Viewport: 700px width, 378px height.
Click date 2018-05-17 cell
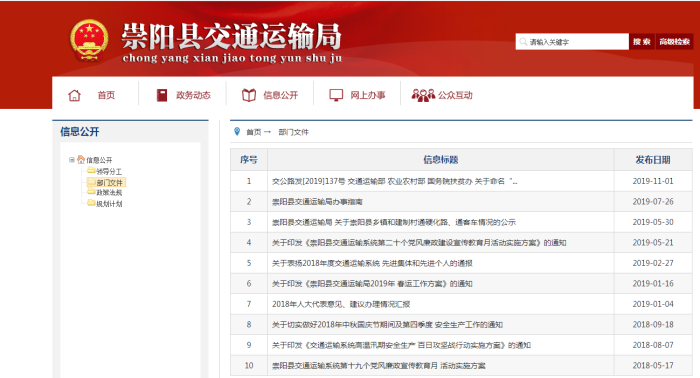tap(653, 366)
